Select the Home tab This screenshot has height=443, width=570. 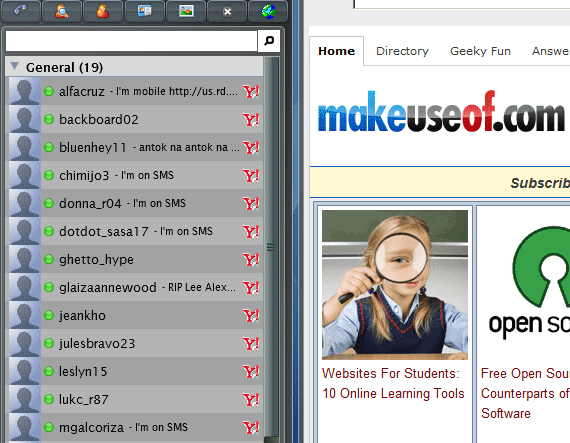pos(336,51)
